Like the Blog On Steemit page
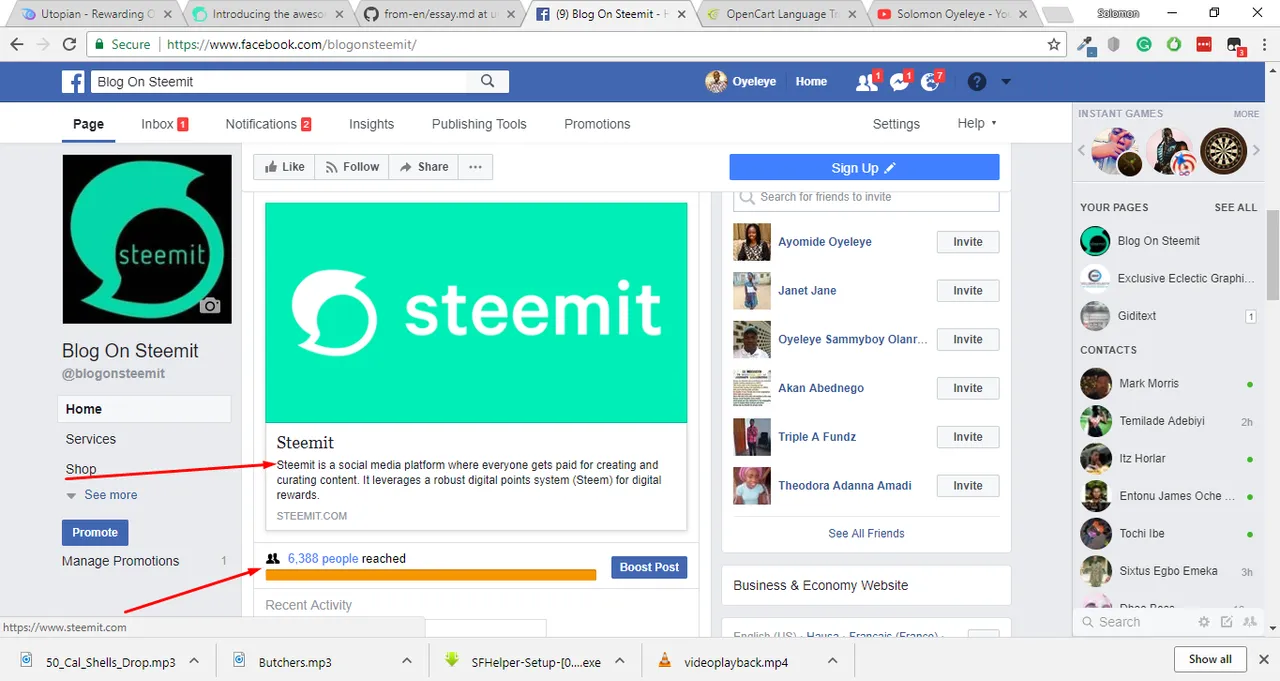 pos(284,167)
